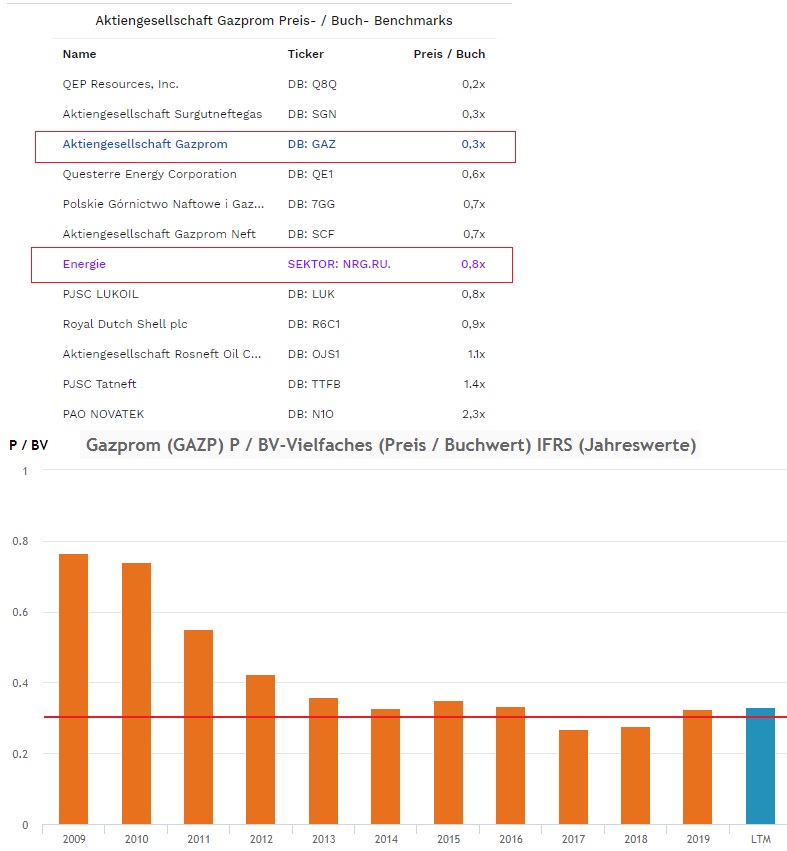Viewport: 787px width, 851px height.
Task: Select PAO NOVATEK name
Action: click(103, 414)
